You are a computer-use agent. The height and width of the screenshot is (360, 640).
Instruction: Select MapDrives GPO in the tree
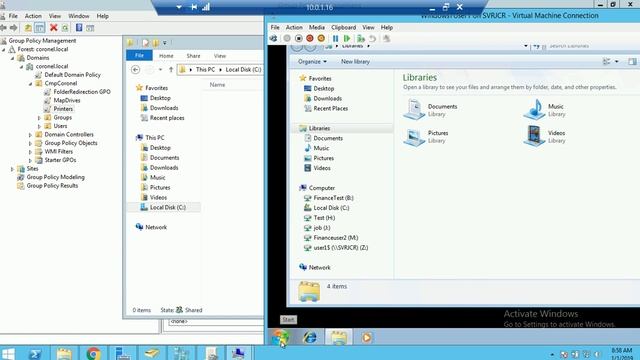coord(67,100)
